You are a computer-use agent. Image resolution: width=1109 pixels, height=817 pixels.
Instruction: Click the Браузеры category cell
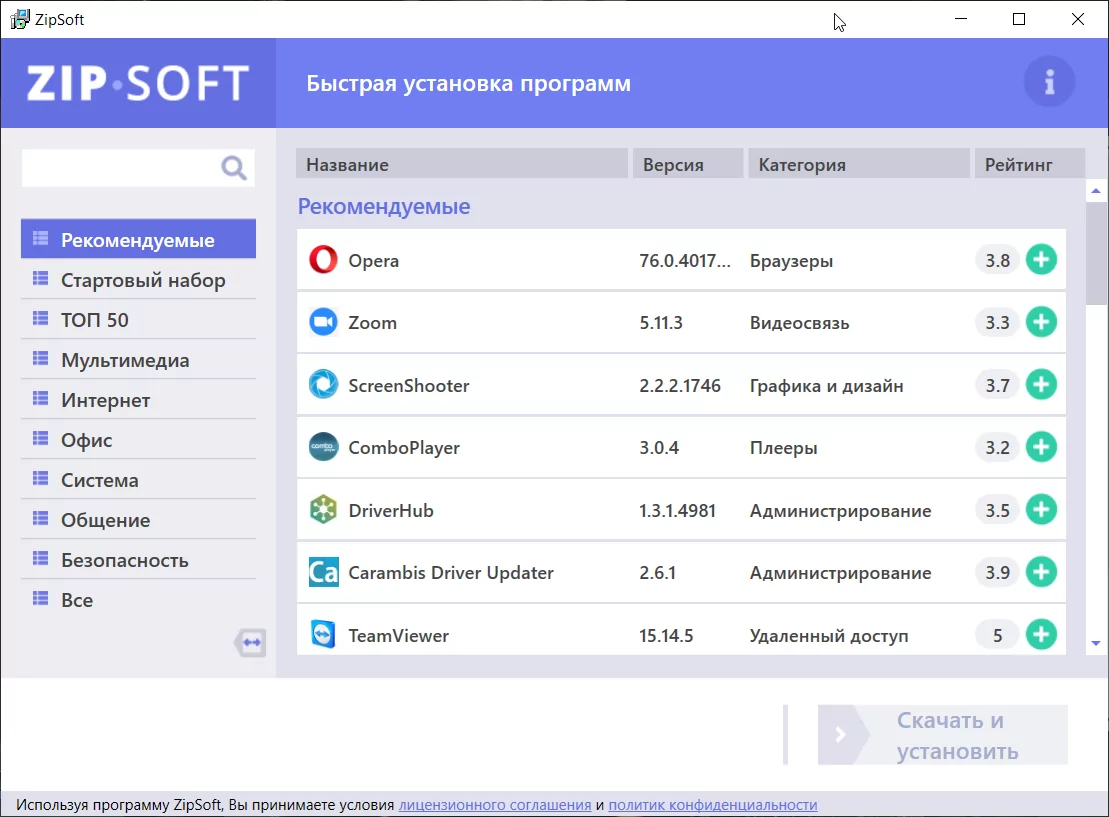click(791, 261)
